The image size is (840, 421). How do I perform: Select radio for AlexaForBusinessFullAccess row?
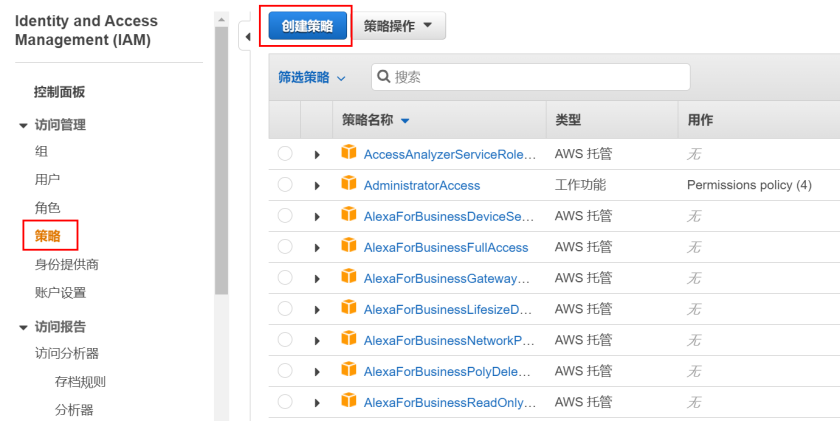285,247
